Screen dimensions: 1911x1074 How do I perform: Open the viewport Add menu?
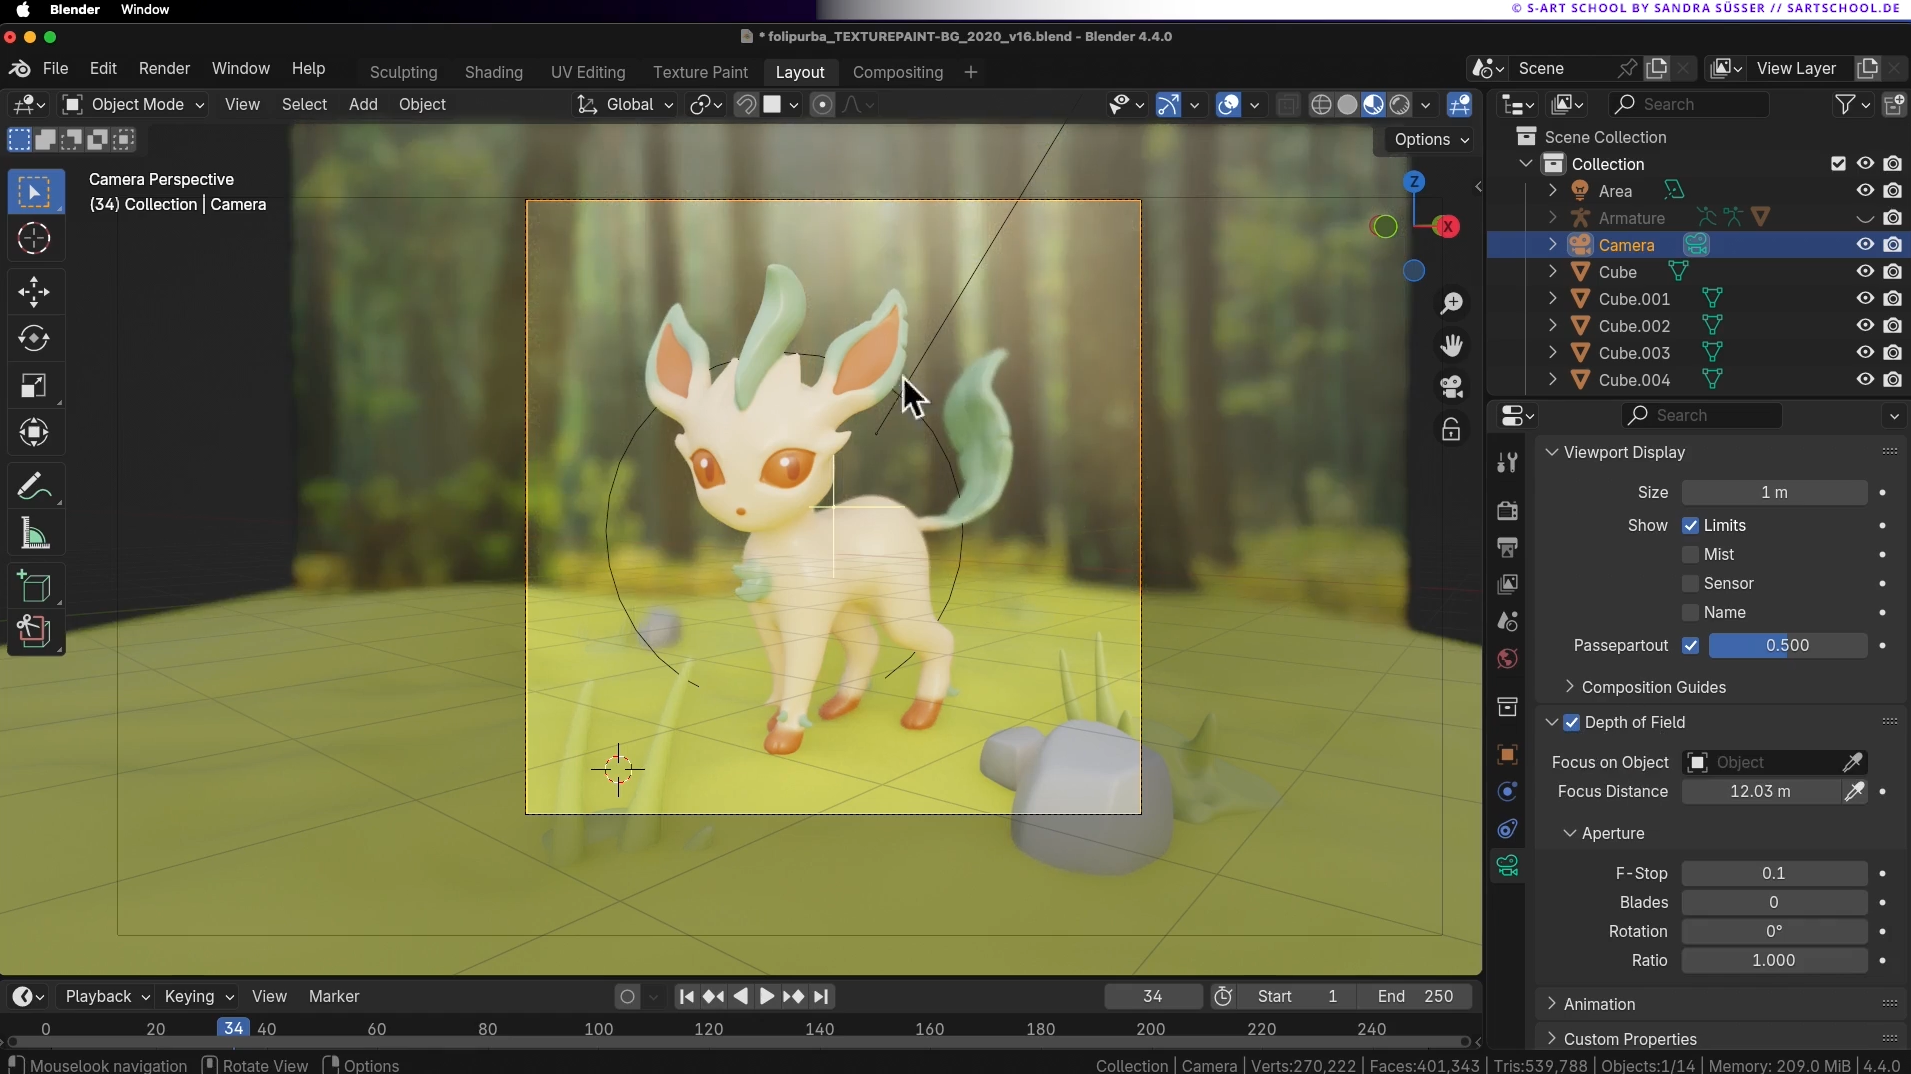coord(363,104)
